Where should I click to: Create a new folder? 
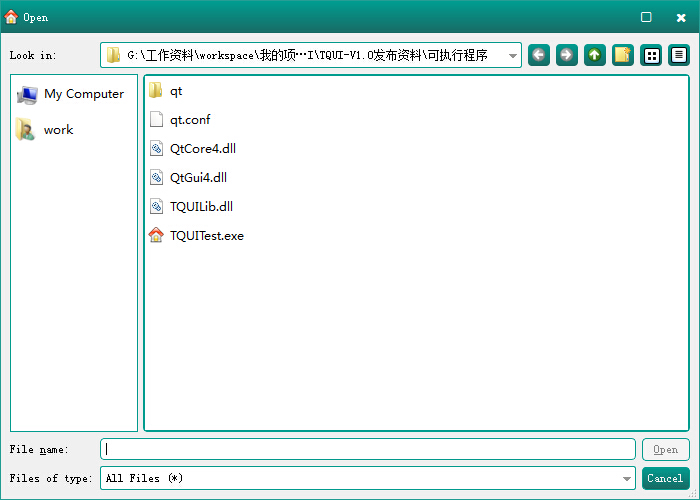coord(623,55)
